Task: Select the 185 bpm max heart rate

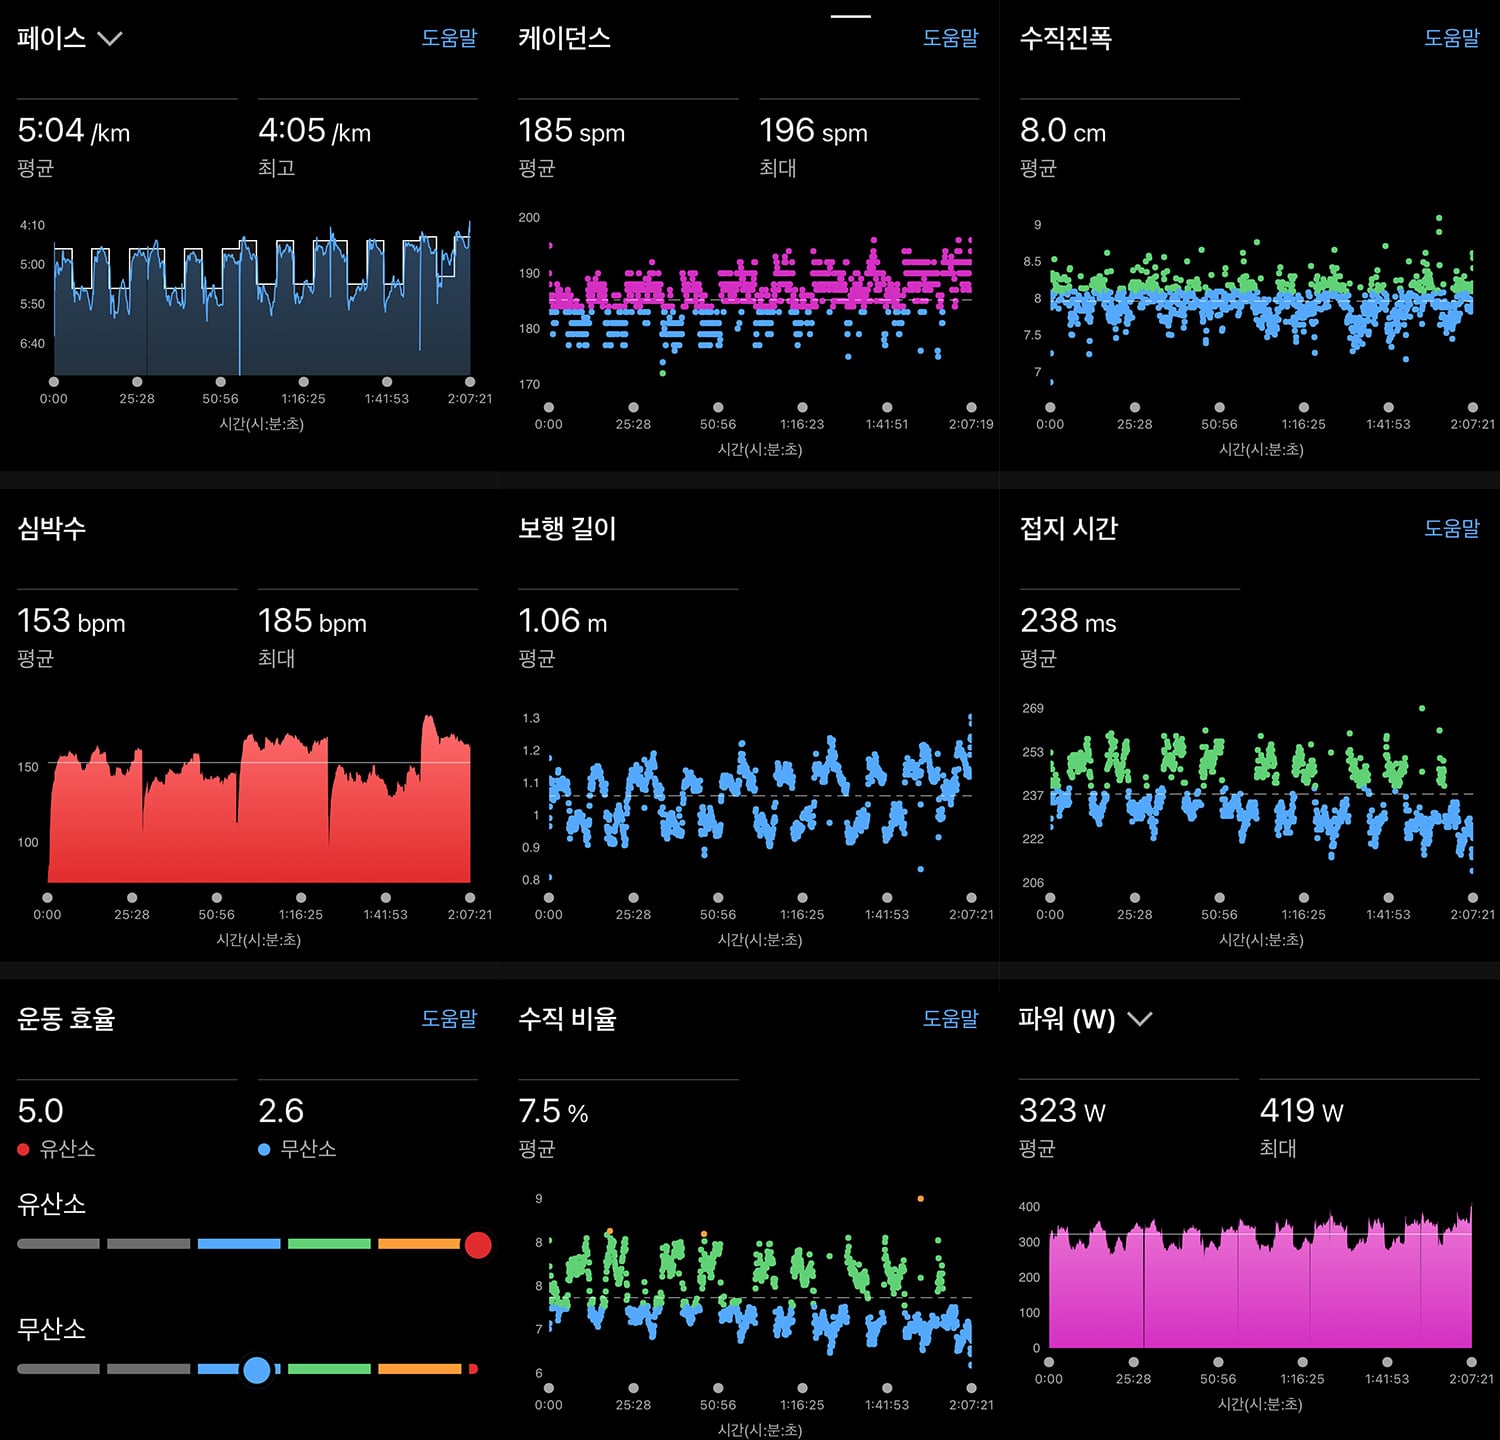Action: 312,621
